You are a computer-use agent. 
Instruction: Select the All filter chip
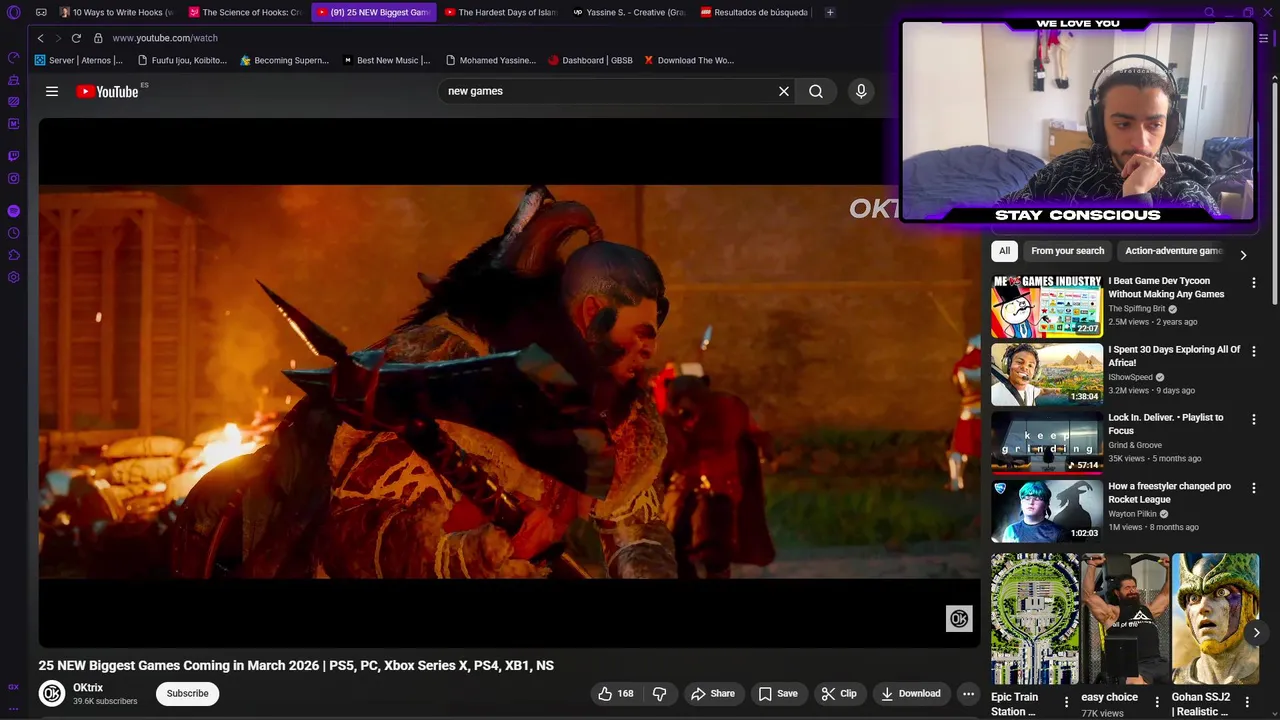tap(1004, 251)
